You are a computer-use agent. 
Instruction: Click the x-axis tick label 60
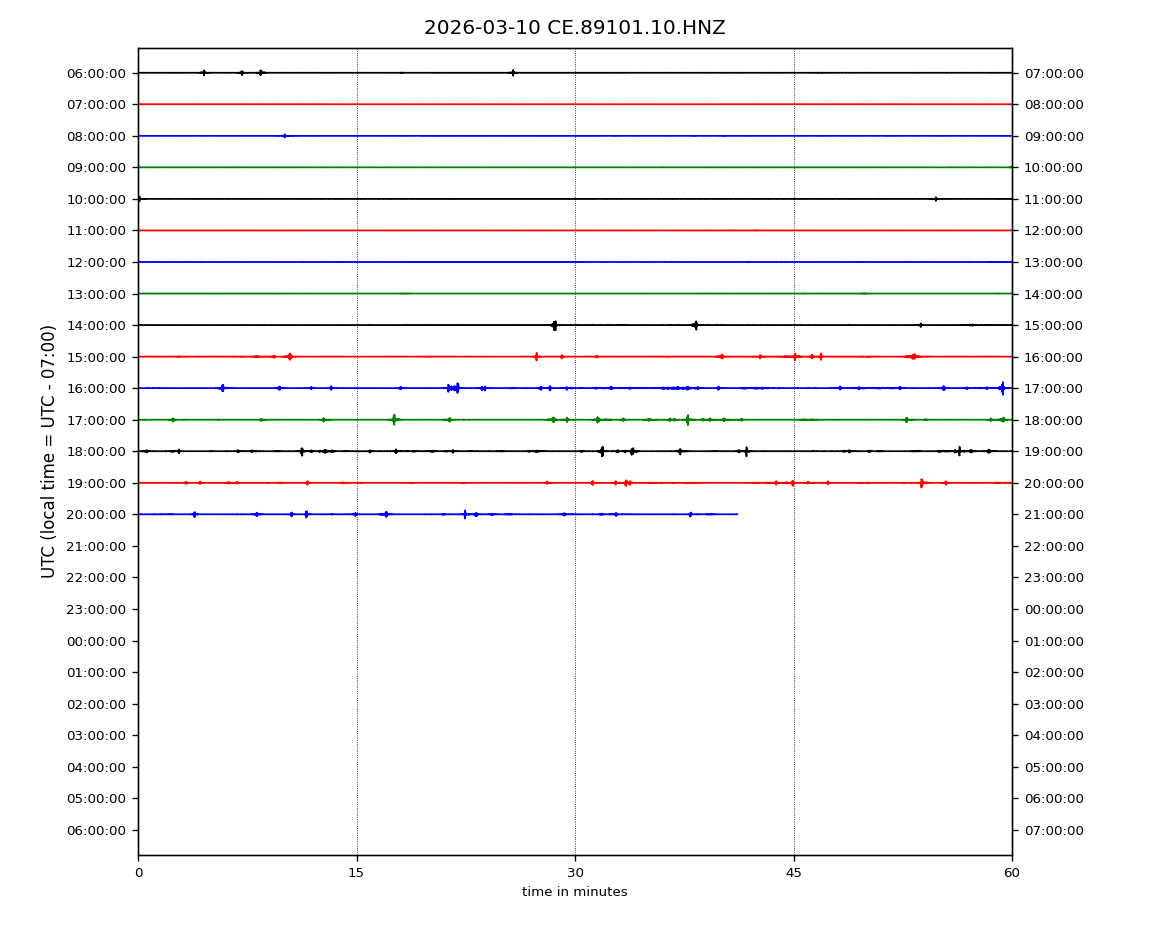[1012, 873]
